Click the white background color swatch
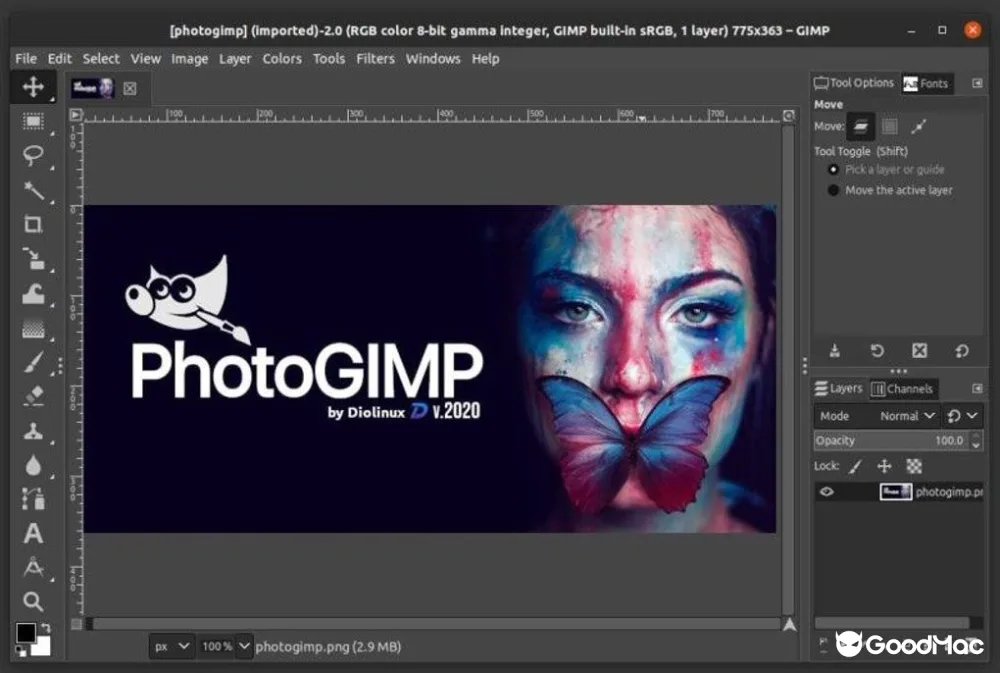The width and height of the screenshot is (1000, 673). 41,647
